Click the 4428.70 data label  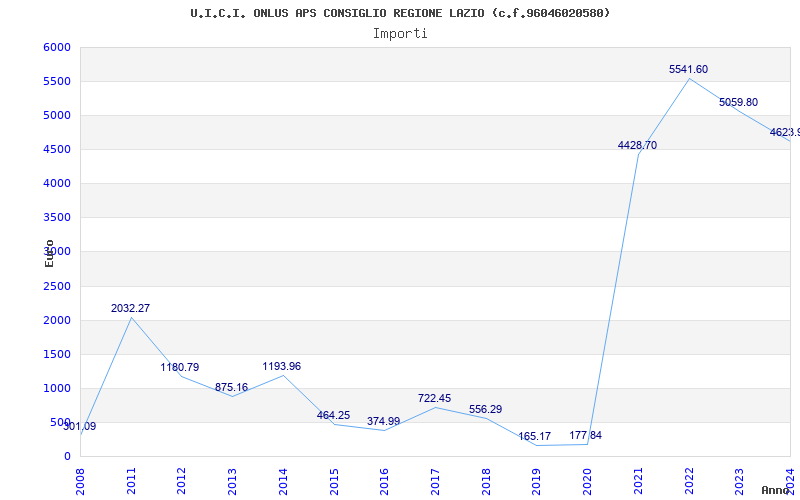tap(637, 145)
